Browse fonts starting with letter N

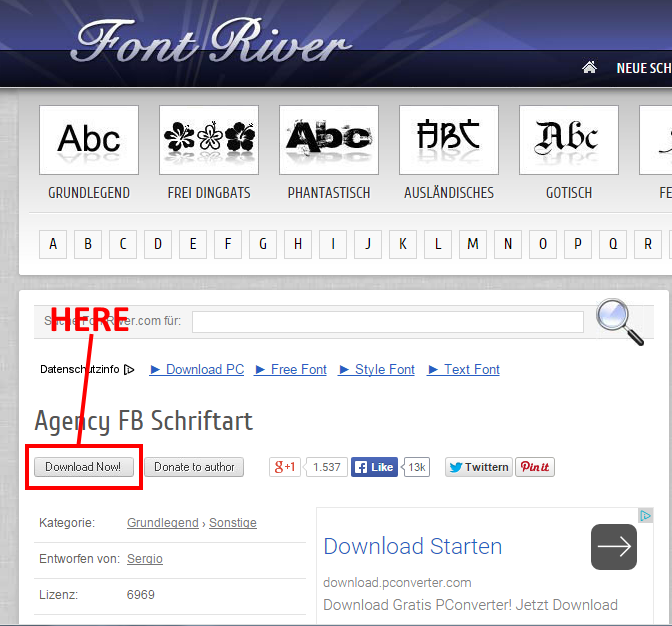(x=508, y=244)
